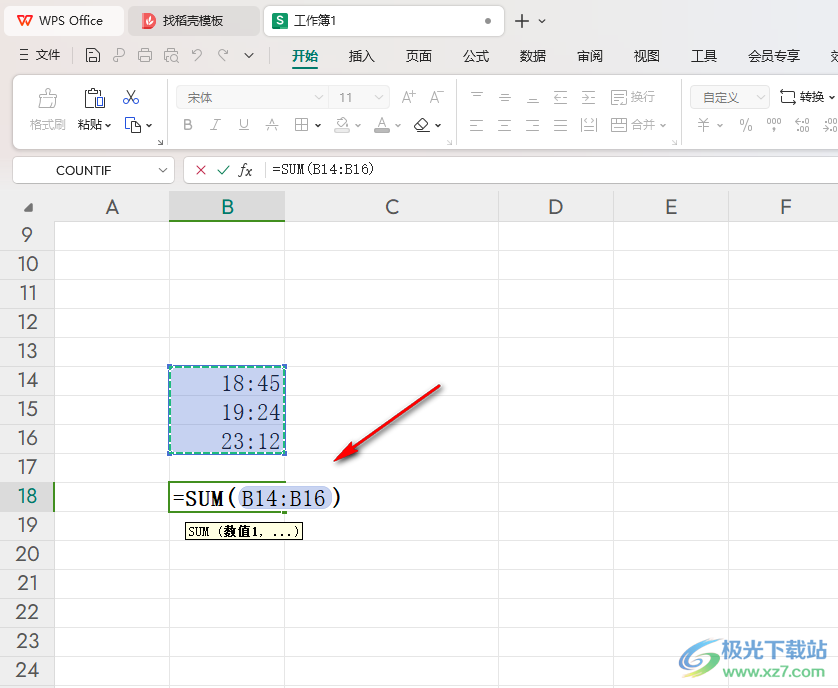
Task: Decrease font size with A- icon
Action: pos(437,97)
